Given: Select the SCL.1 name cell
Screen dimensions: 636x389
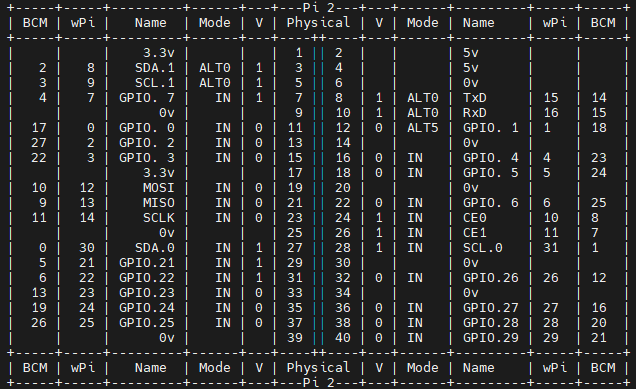Looking at the screenshot, I should 155,83.
